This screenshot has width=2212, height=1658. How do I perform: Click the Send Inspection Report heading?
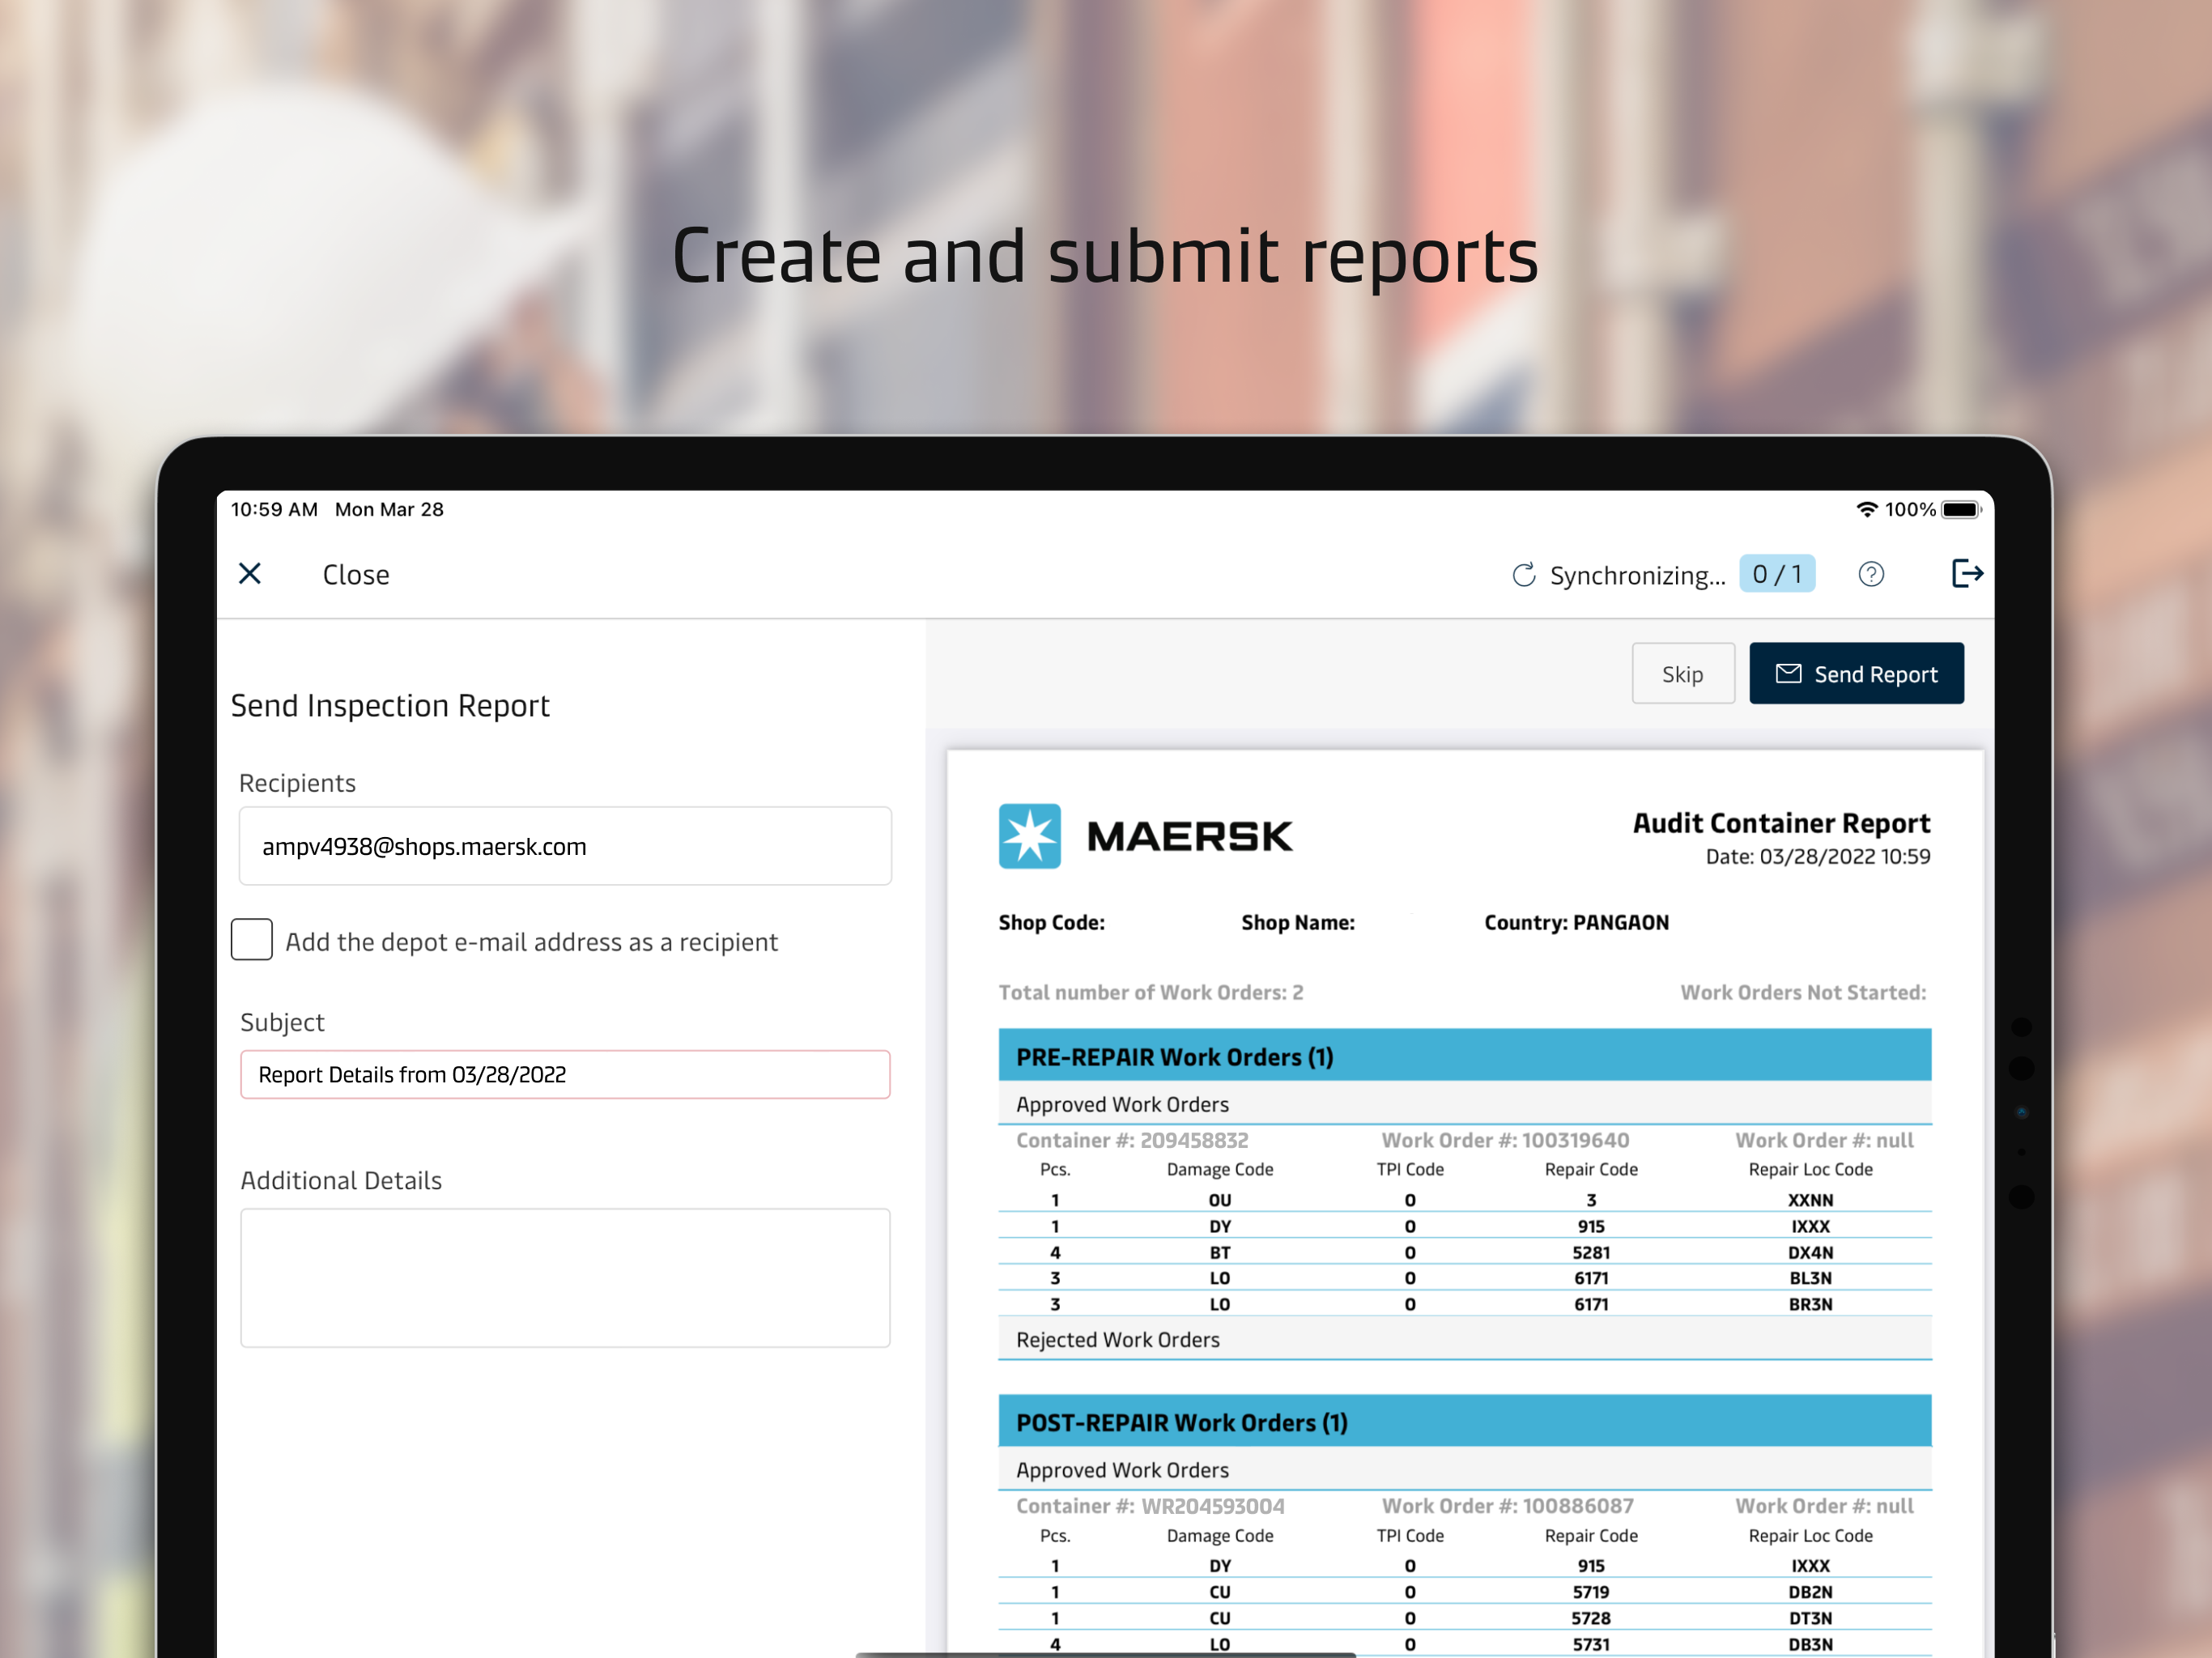(x=390, y=706)
